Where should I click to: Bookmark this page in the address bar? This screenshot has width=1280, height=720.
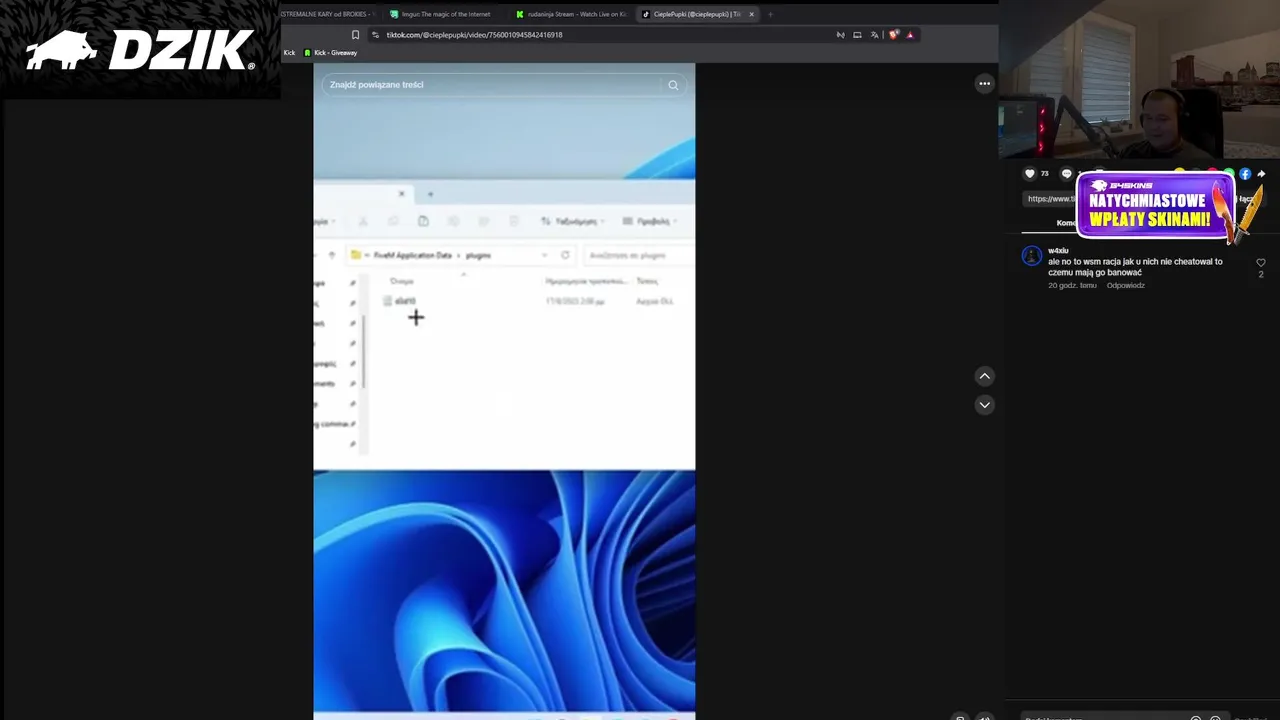(355, 35)
